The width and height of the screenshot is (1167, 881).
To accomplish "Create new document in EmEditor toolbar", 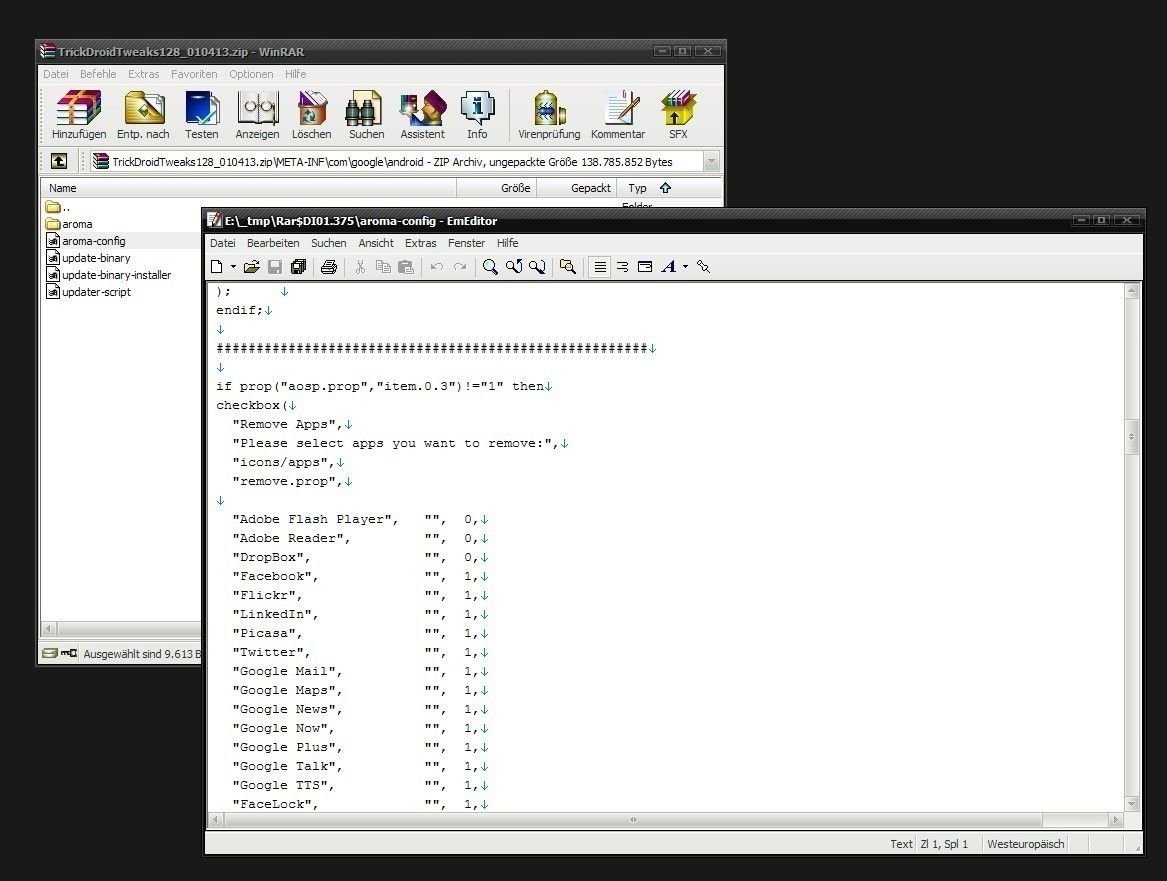I will click(x=217, y=267).
